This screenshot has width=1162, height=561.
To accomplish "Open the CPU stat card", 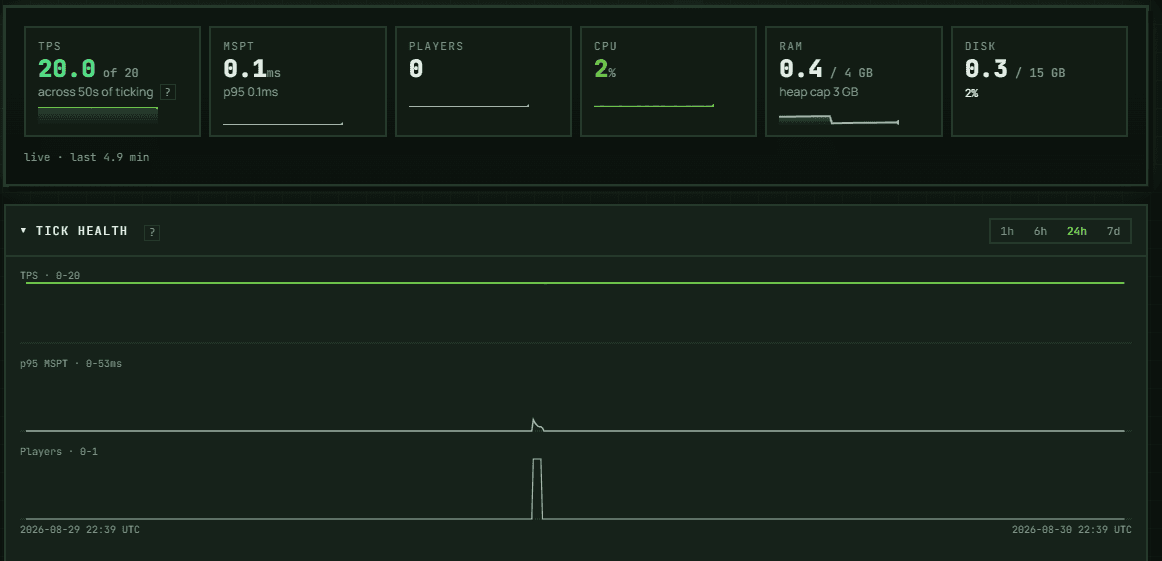I will pyautogui.click(x=668, y=82).
